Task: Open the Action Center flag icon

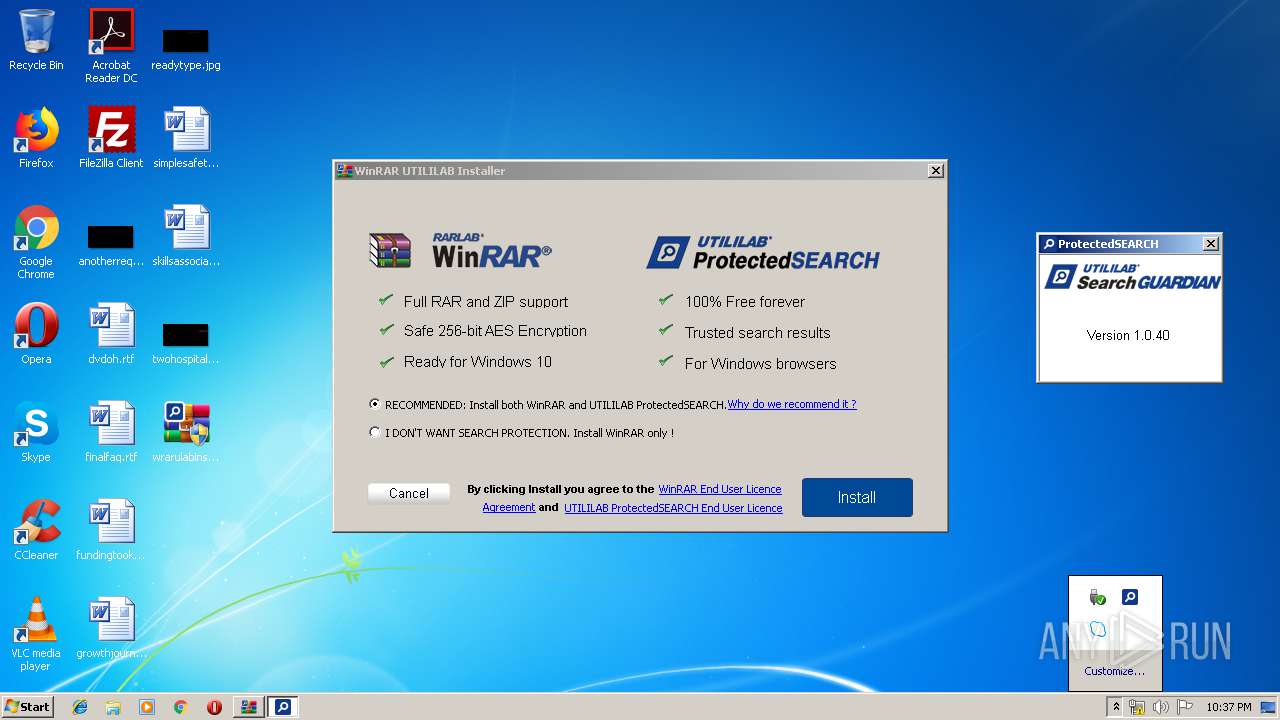Action: tap(1185, 707)
